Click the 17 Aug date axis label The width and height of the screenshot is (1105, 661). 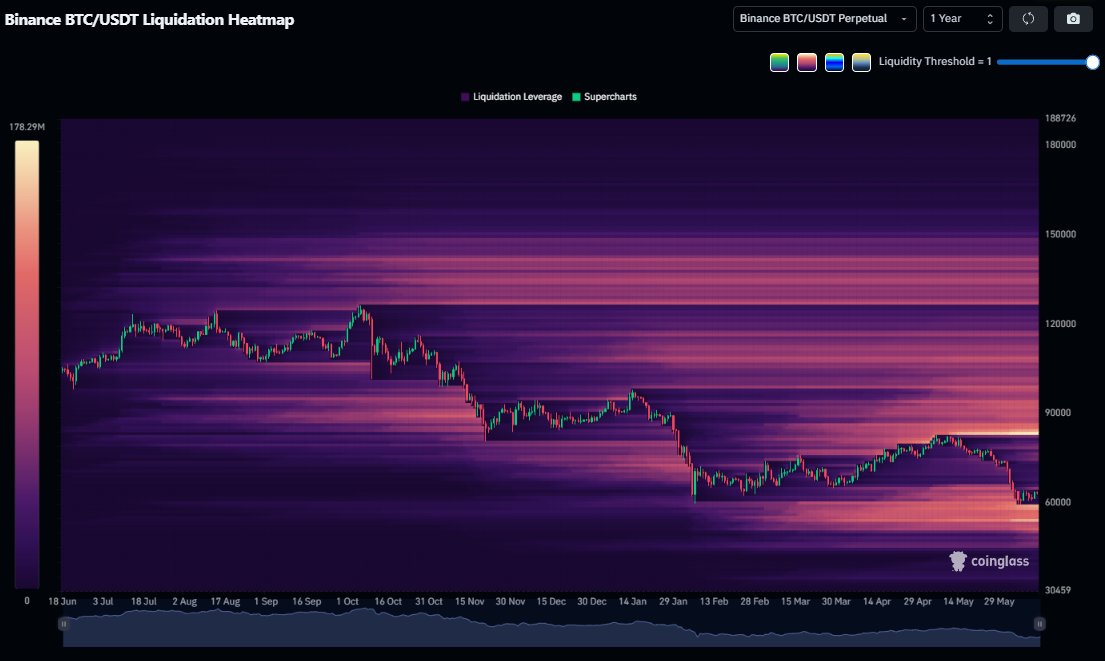[x=225, y=601]
